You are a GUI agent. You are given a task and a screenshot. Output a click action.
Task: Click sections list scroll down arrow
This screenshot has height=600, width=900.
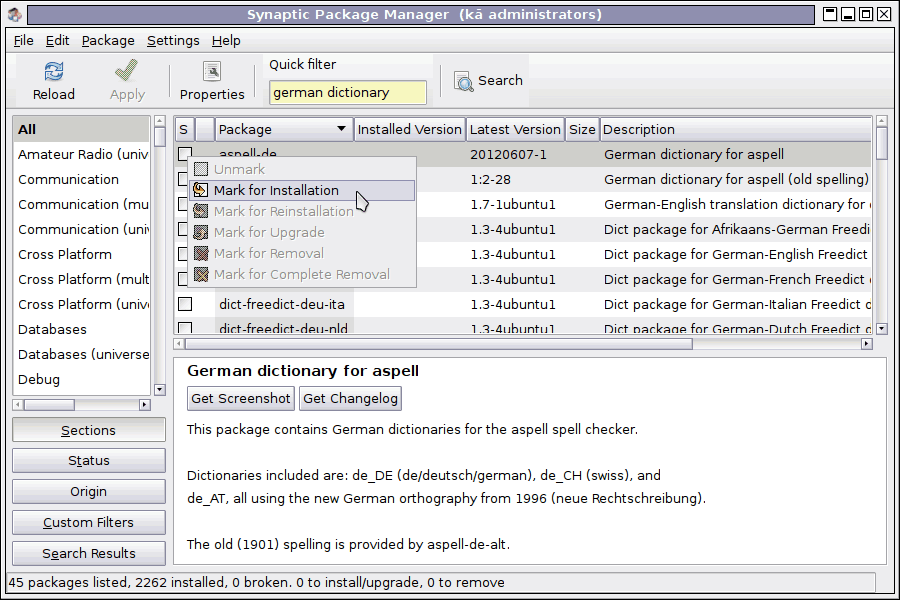click(160, 389)
